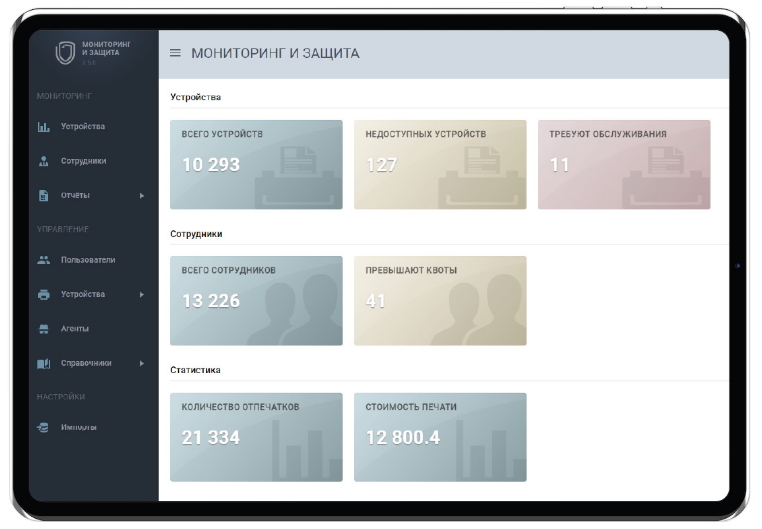762x529 pixels.
Task: Click the shield logo in sidebar
Action: (x=65, y=53)
